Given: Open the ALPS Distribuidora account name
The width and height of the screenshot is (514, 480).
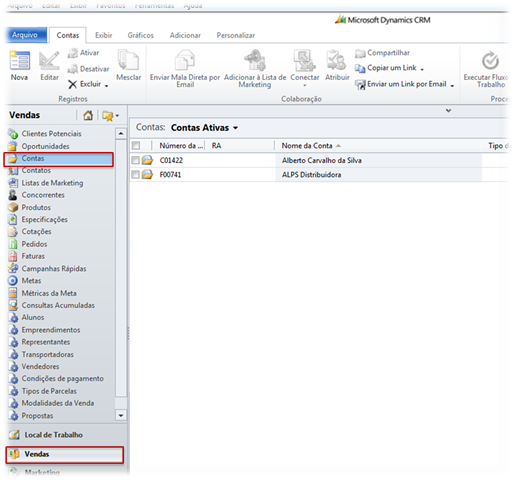Looking at the screenshot, I should tap(311, 175).
